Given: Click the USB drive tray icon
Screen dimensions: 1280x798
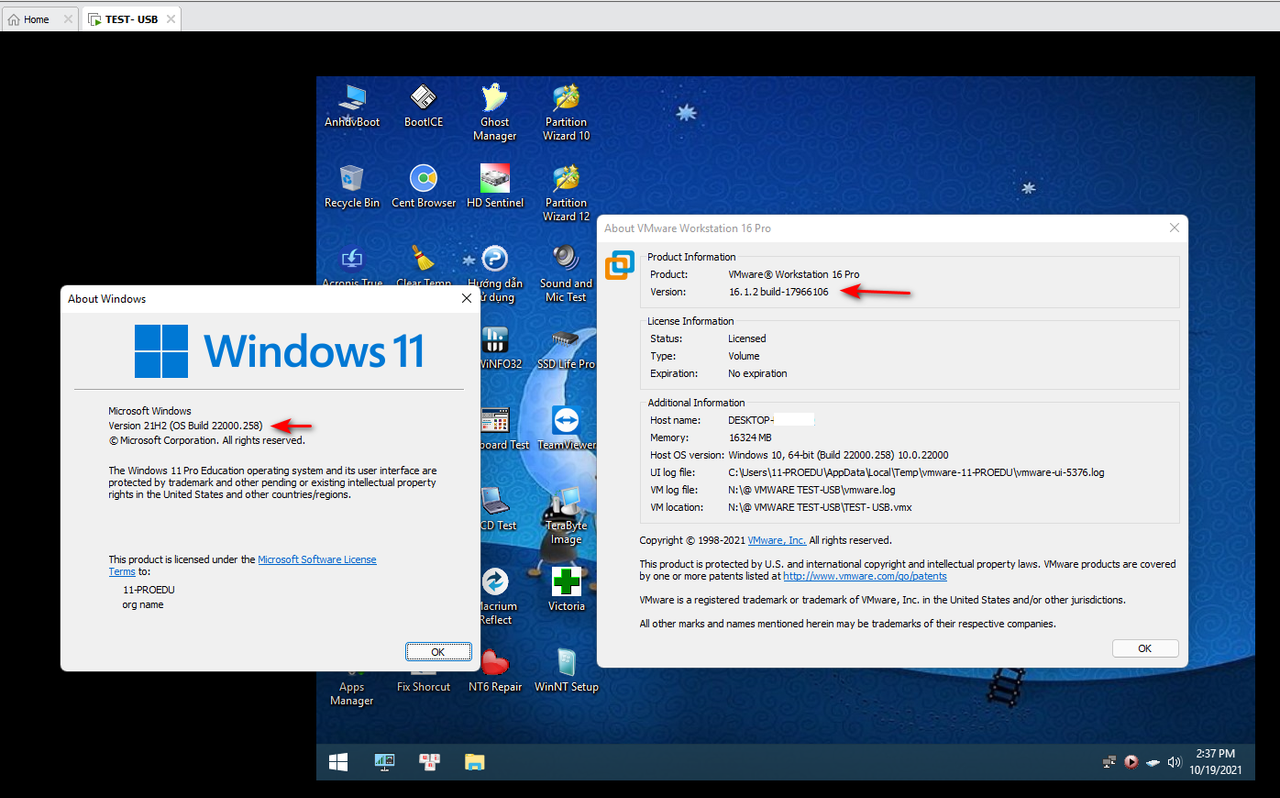Looking at the screenshot, I should coord(1153,762).
